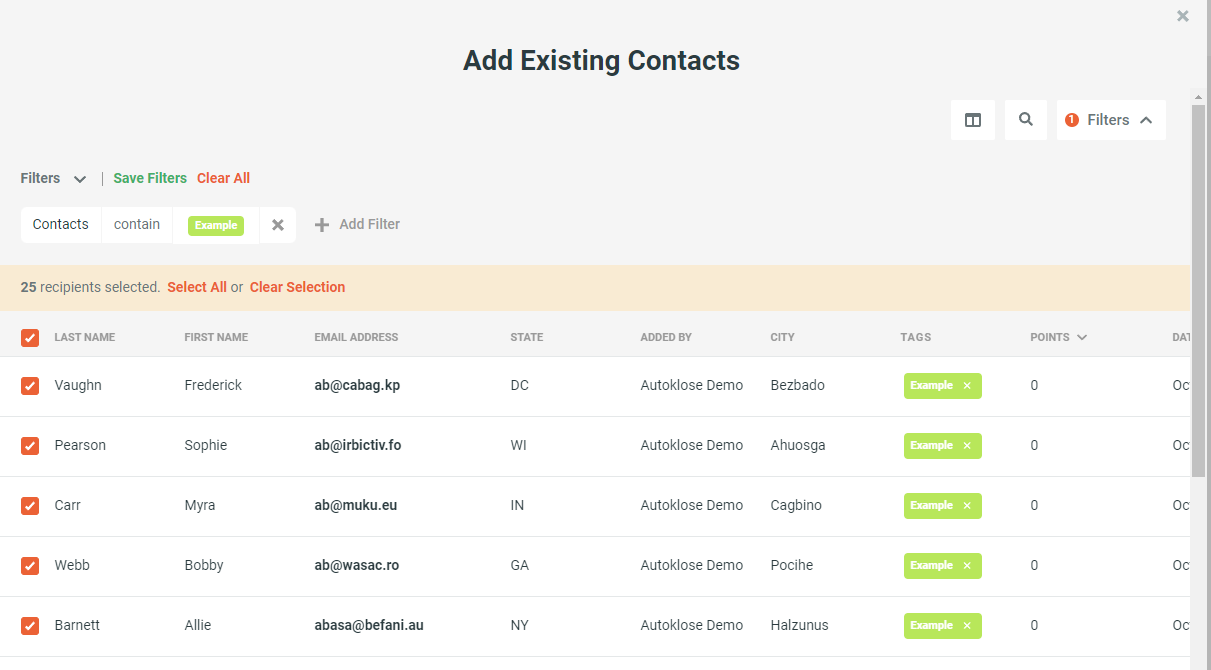
Task: Click Select All recipients link
Action: tap(197, 287)
